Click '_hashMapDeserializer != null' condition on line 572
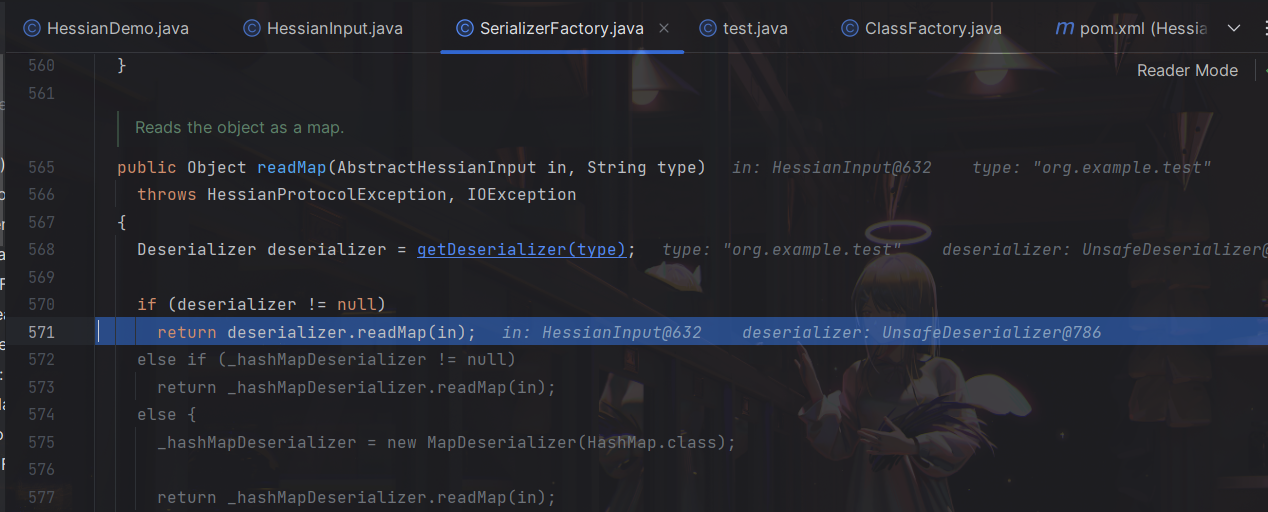 tap(366, 359)
